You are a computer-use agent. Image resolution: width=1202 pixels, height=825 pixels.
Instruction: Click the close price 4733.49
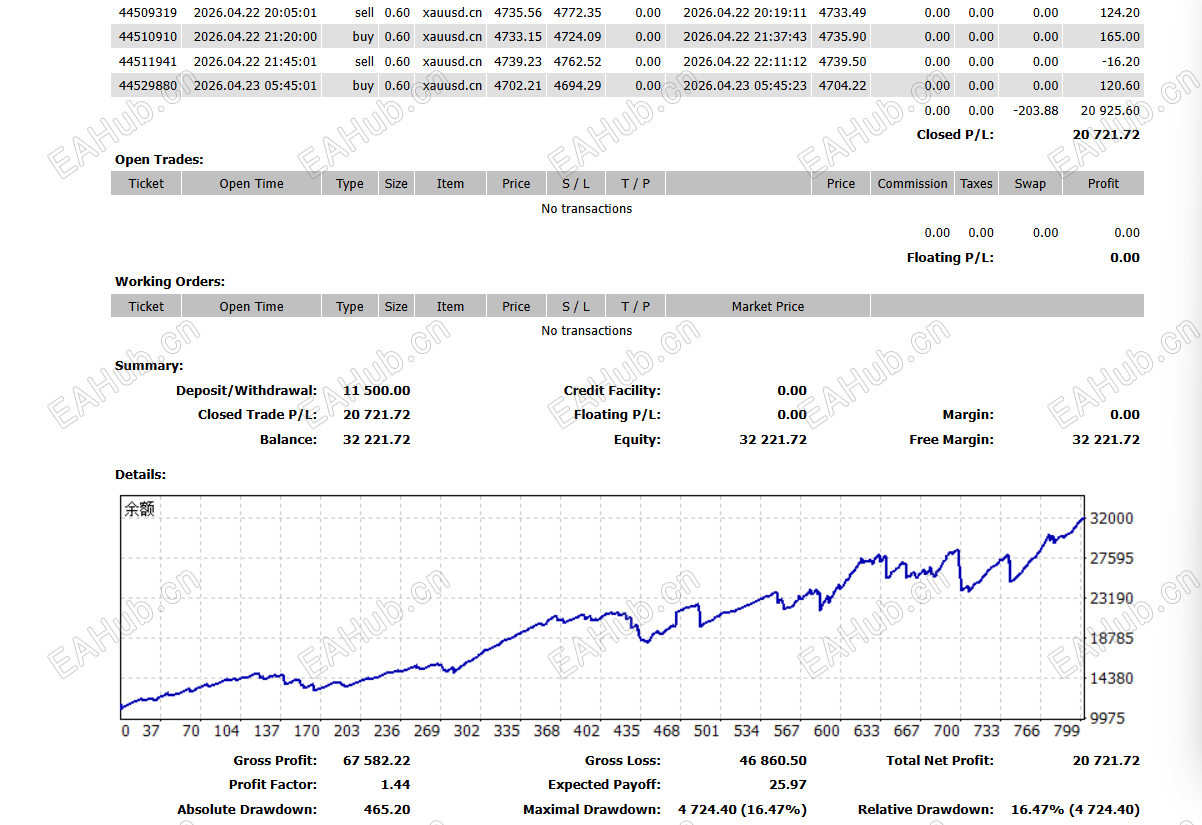[843, 12]
